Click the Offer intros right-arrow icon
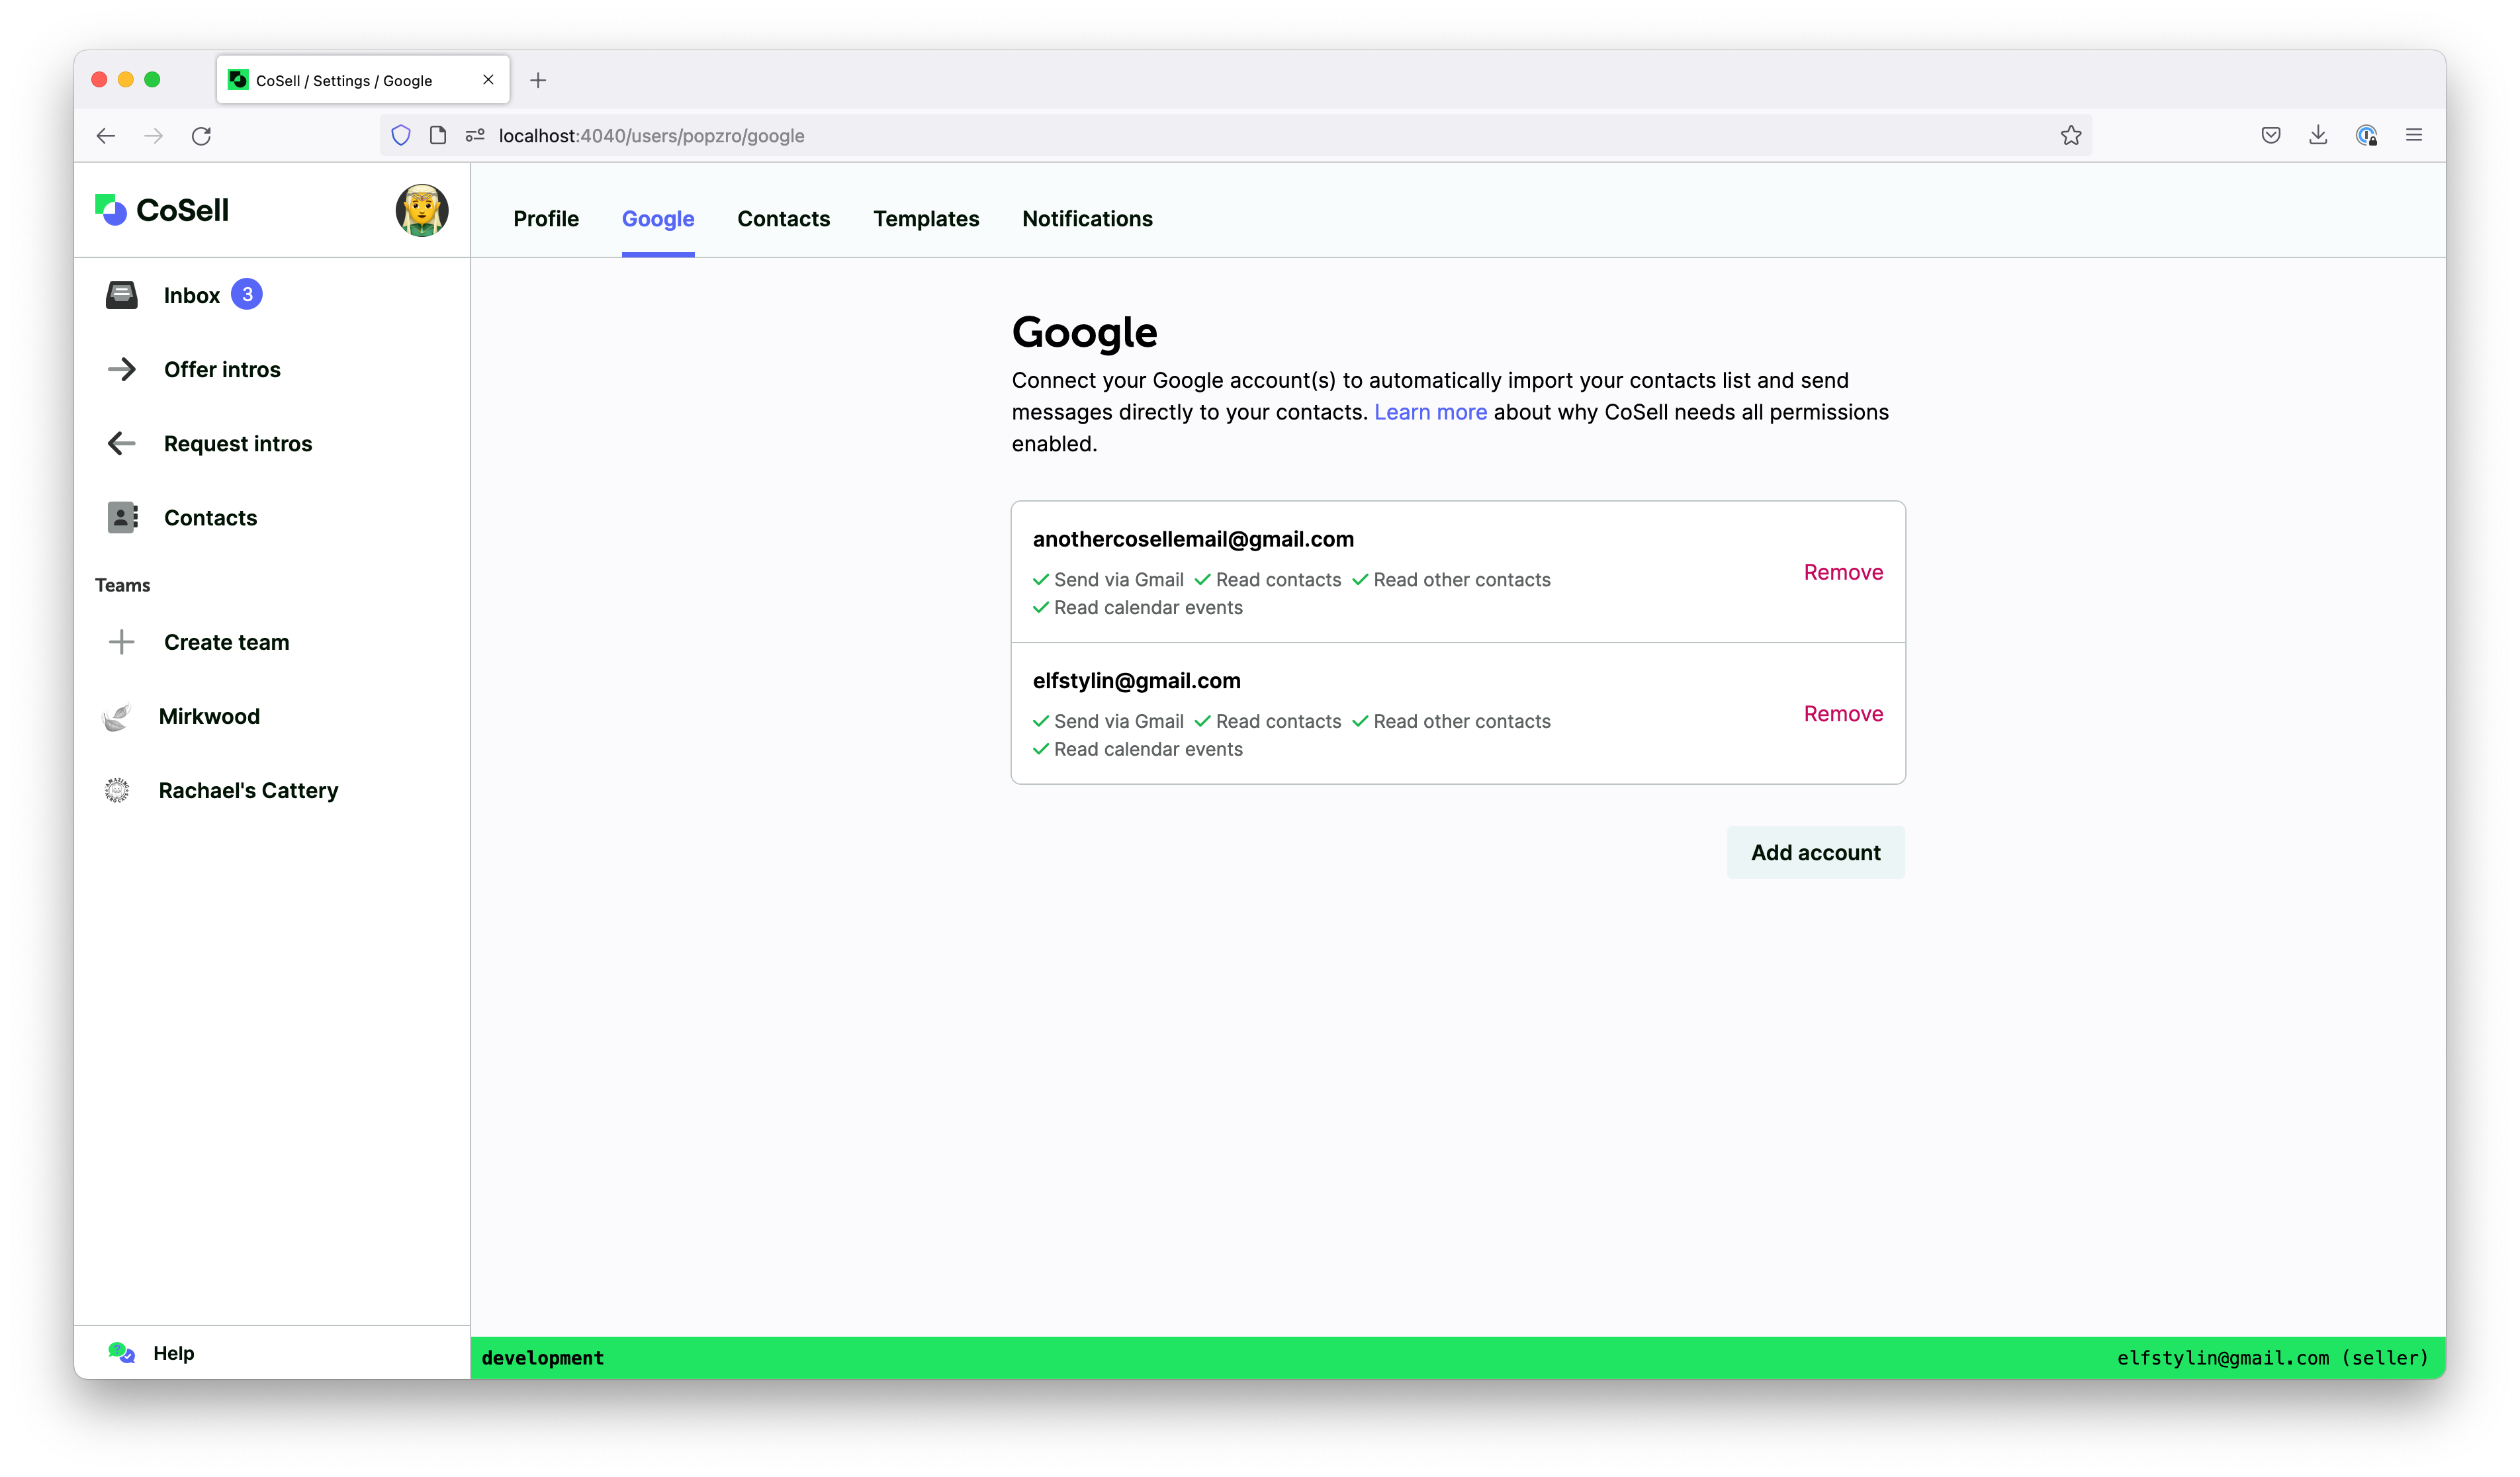The width and height of the screenshot is (2520, 1477). click(122, 369)
